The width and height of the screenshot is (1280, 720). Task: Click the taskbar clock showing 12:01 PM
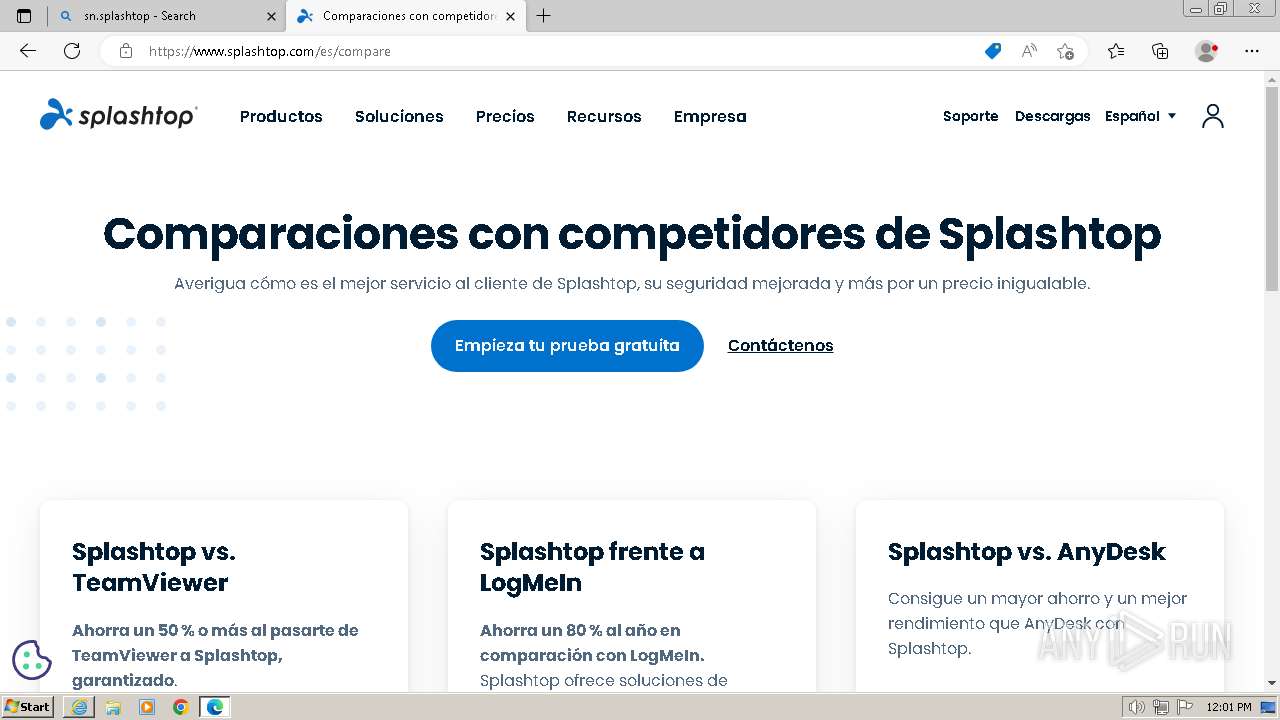click(1228, 707)
